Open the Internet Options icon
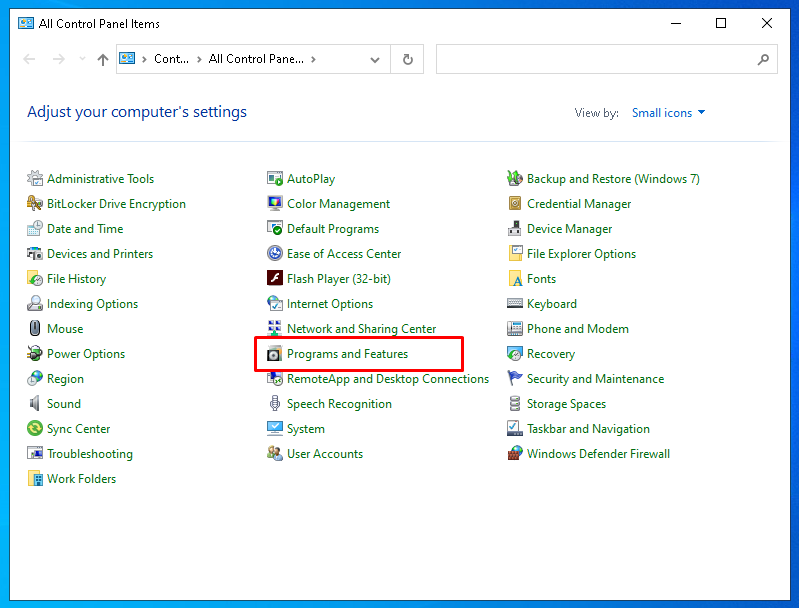 [x=275, y=303]
